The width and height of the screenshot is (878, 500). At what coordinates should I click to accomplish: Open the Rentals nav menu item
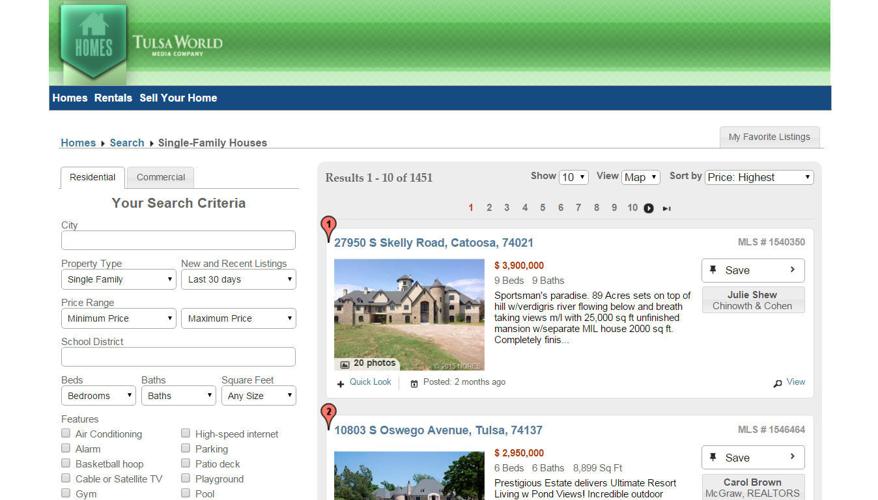pos(113,98)
